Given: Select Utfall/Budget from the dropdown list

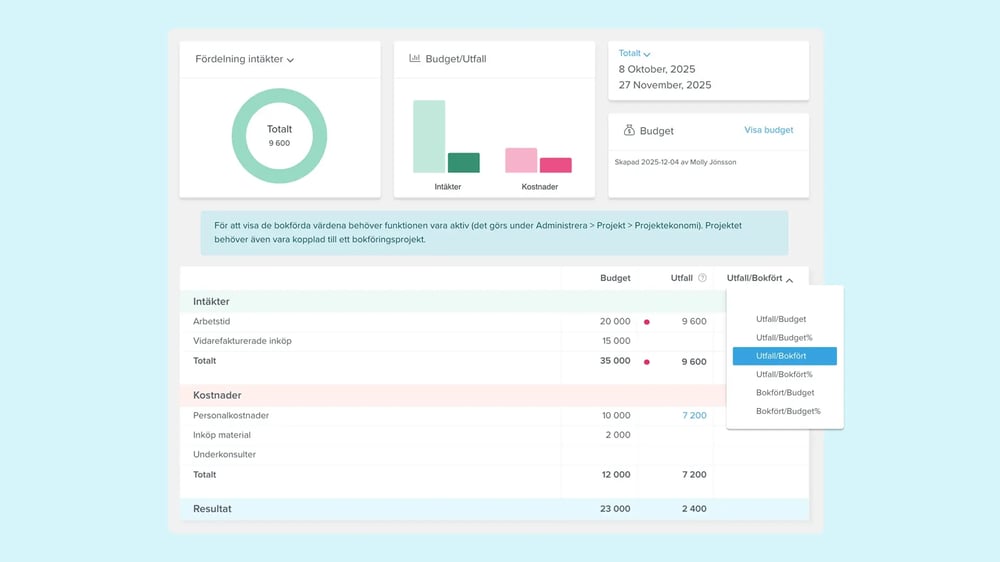Looking at the screenshot, I should click(781, 319).
